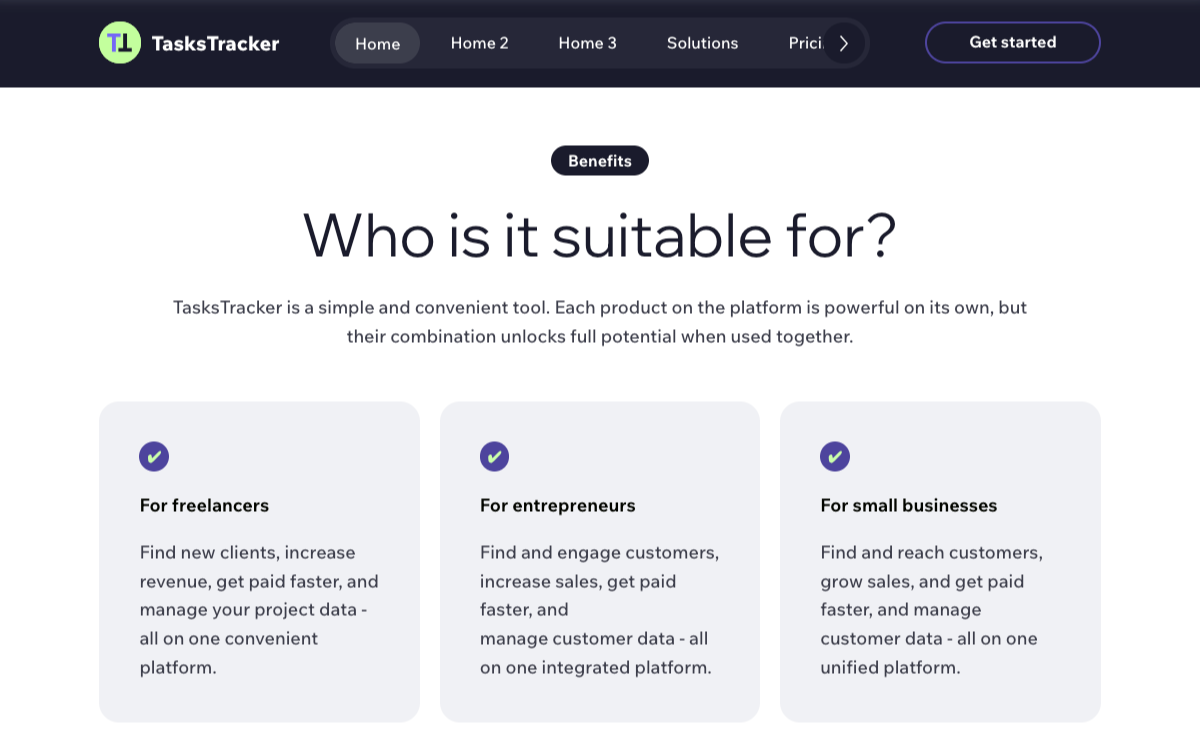
Task: Click the small businesses card description text
Action: [x=931, y=610]
